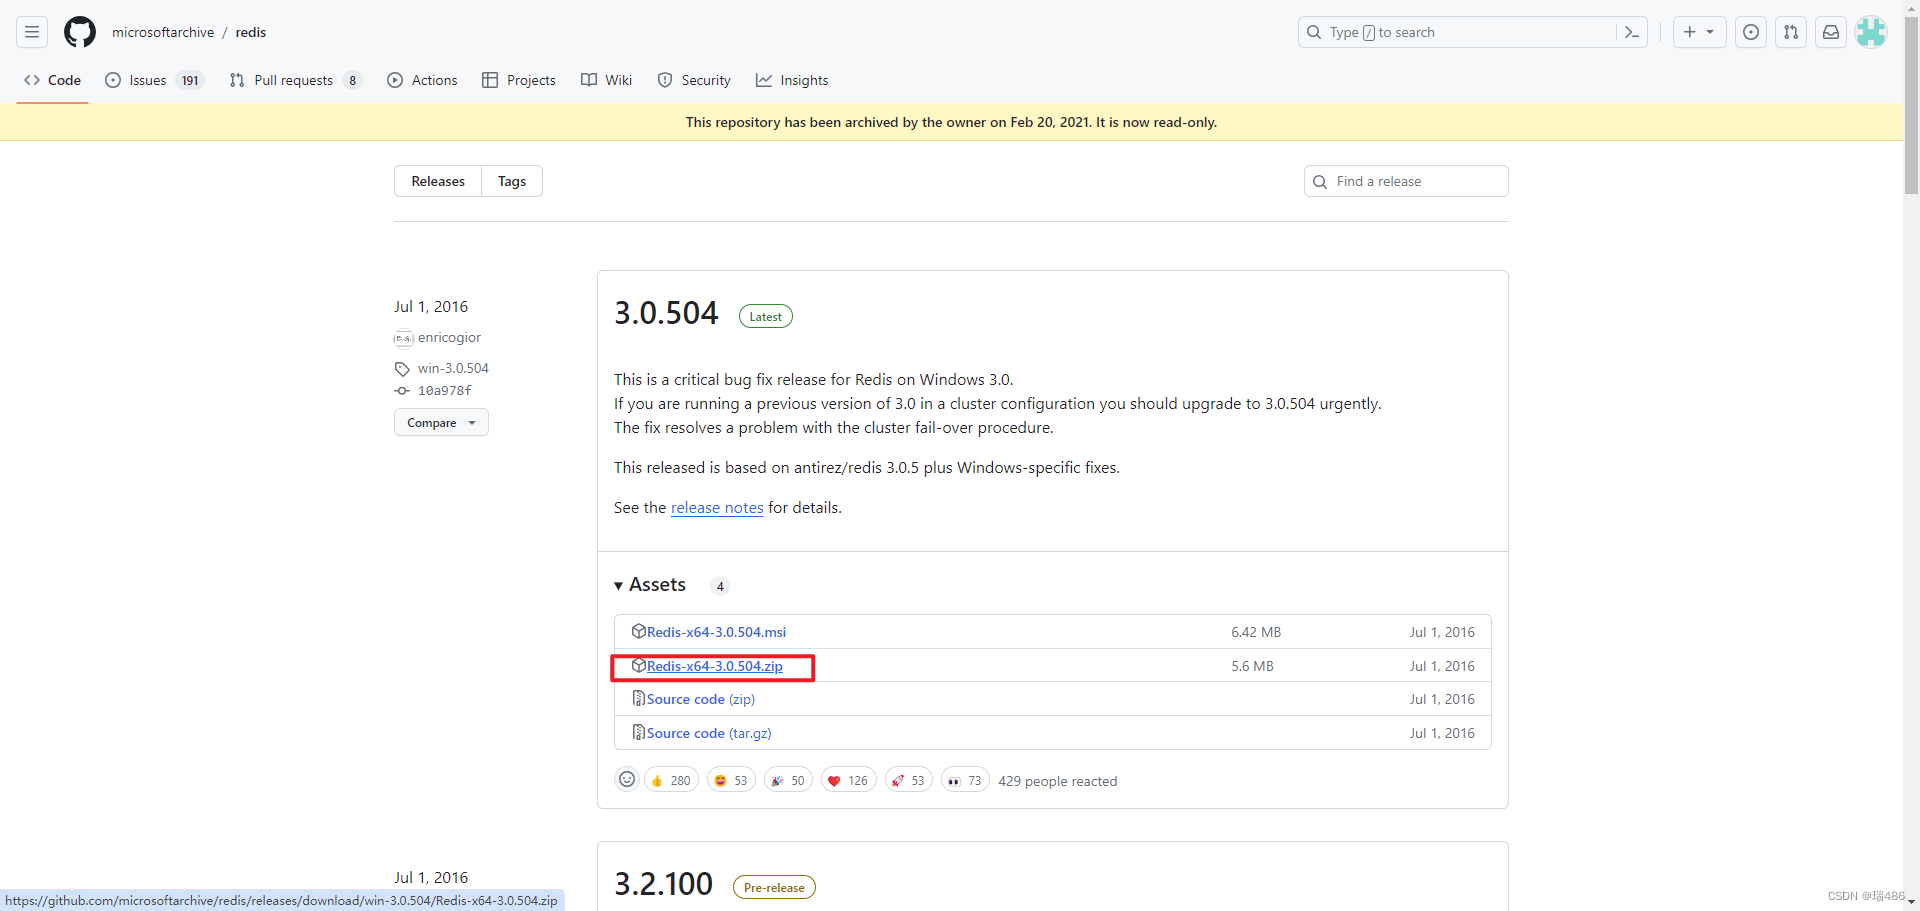
Task: Click the scrollbar up arrow
Action: pyautogui.click(x=1911, y=6)
